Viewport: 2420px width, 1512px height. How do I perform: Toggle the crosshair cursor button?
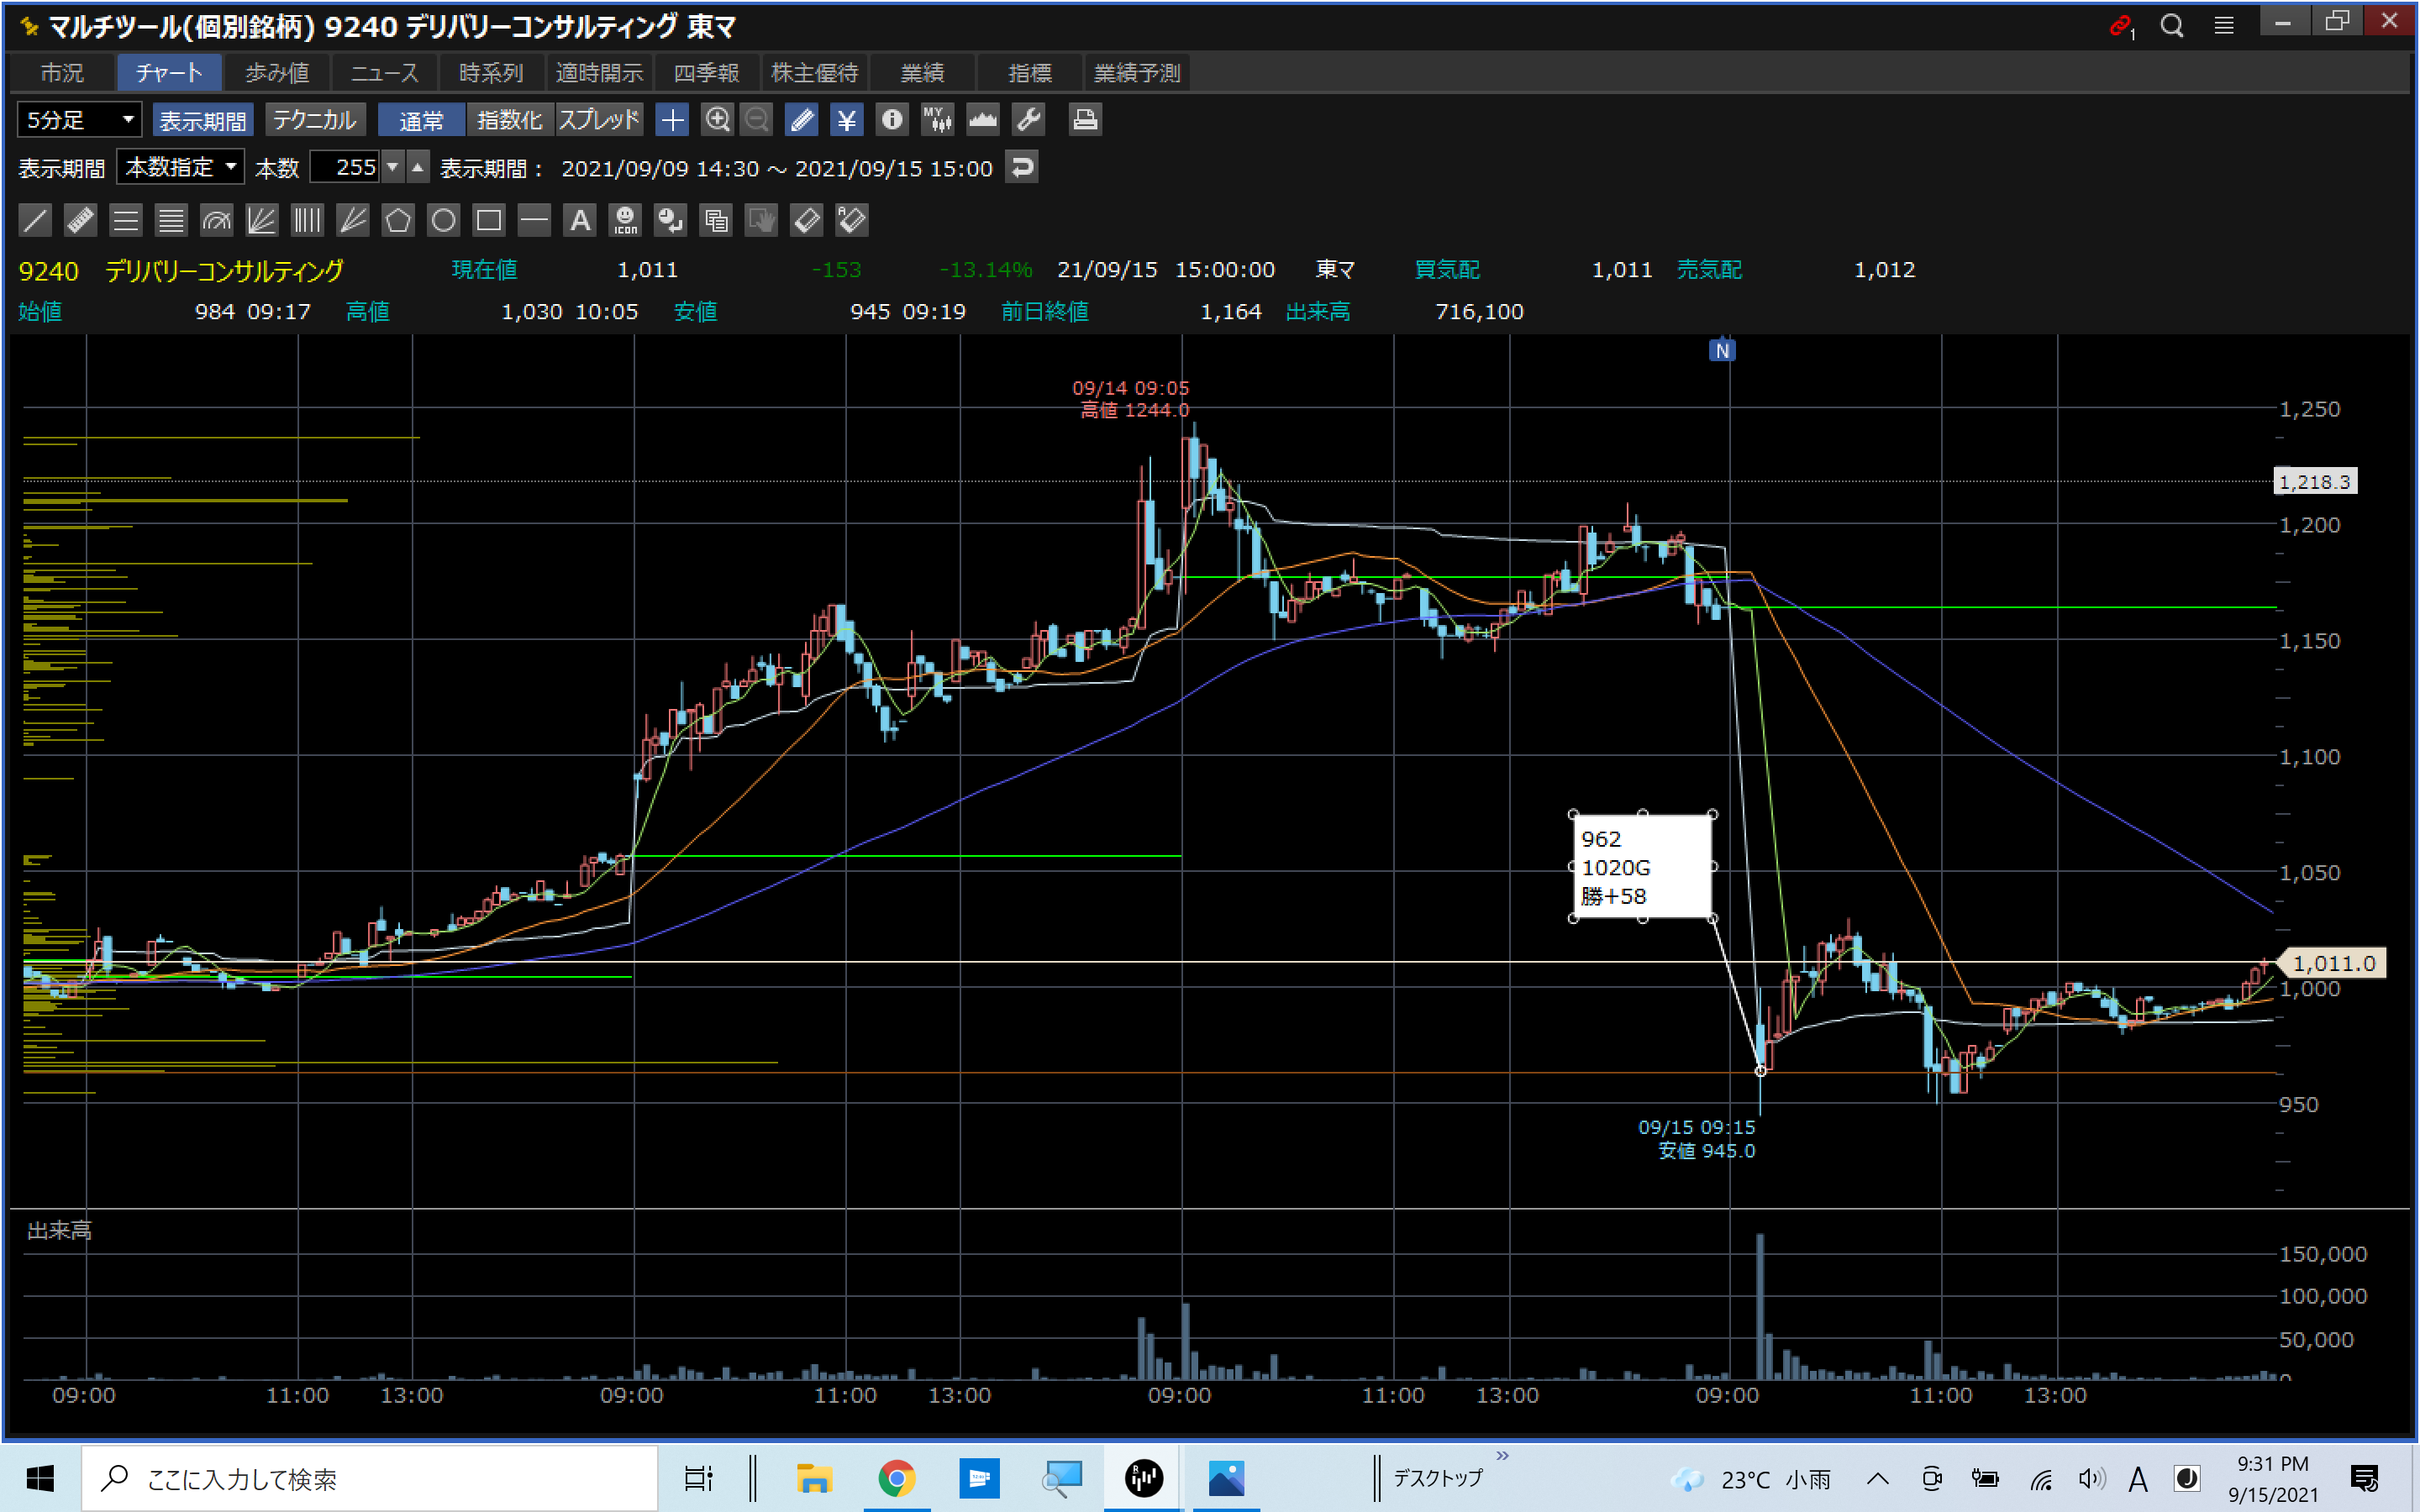coord(672,120)
